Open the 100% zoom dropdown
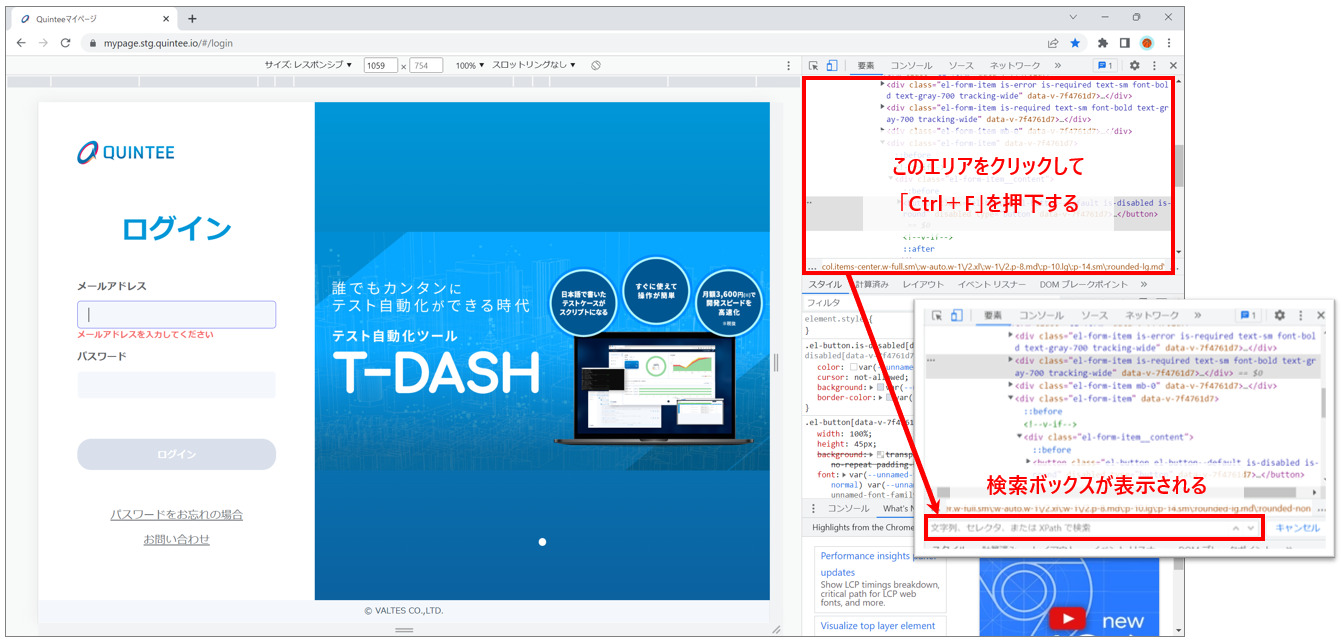The width and height of the screenshot is (1342, 640). tap(469, 65)
